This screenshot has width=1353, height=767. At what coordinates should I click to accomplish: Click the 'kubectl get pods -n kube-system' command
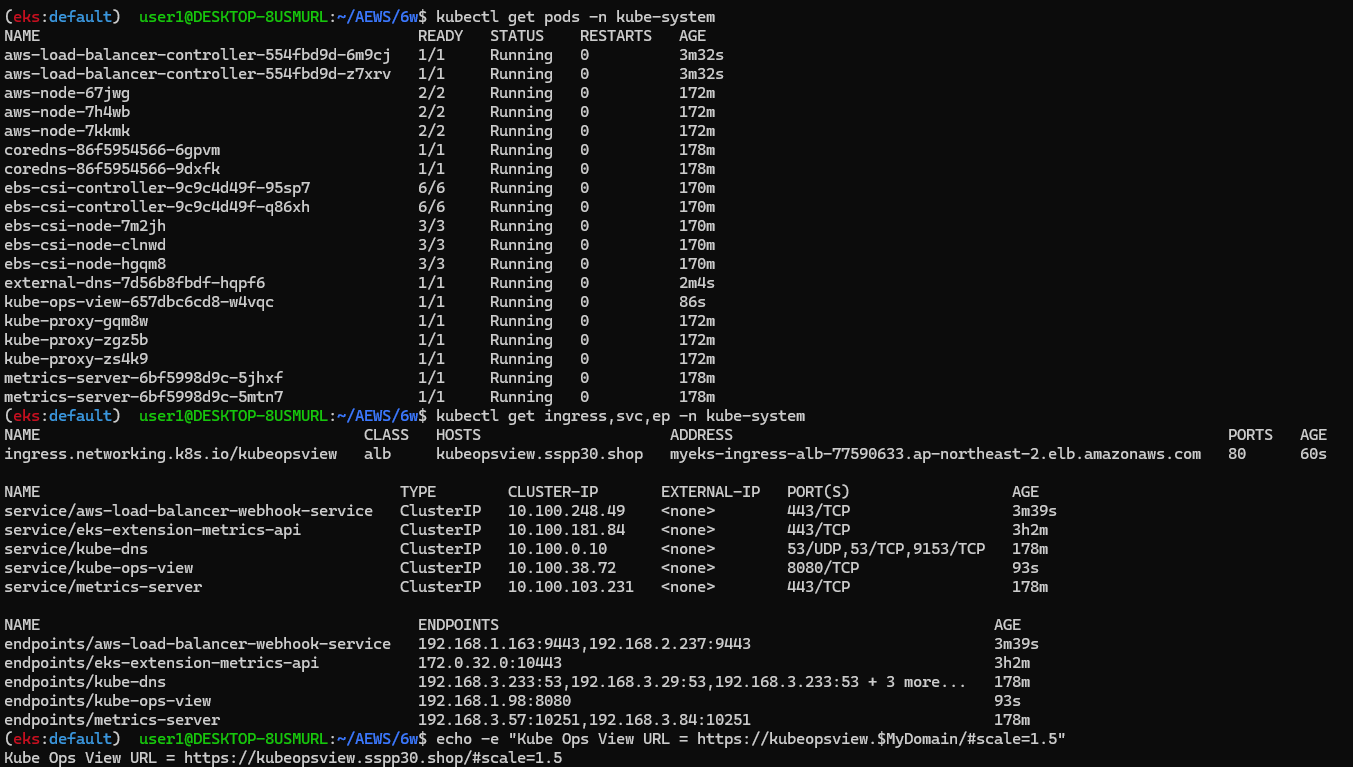(x=576, y=17)
